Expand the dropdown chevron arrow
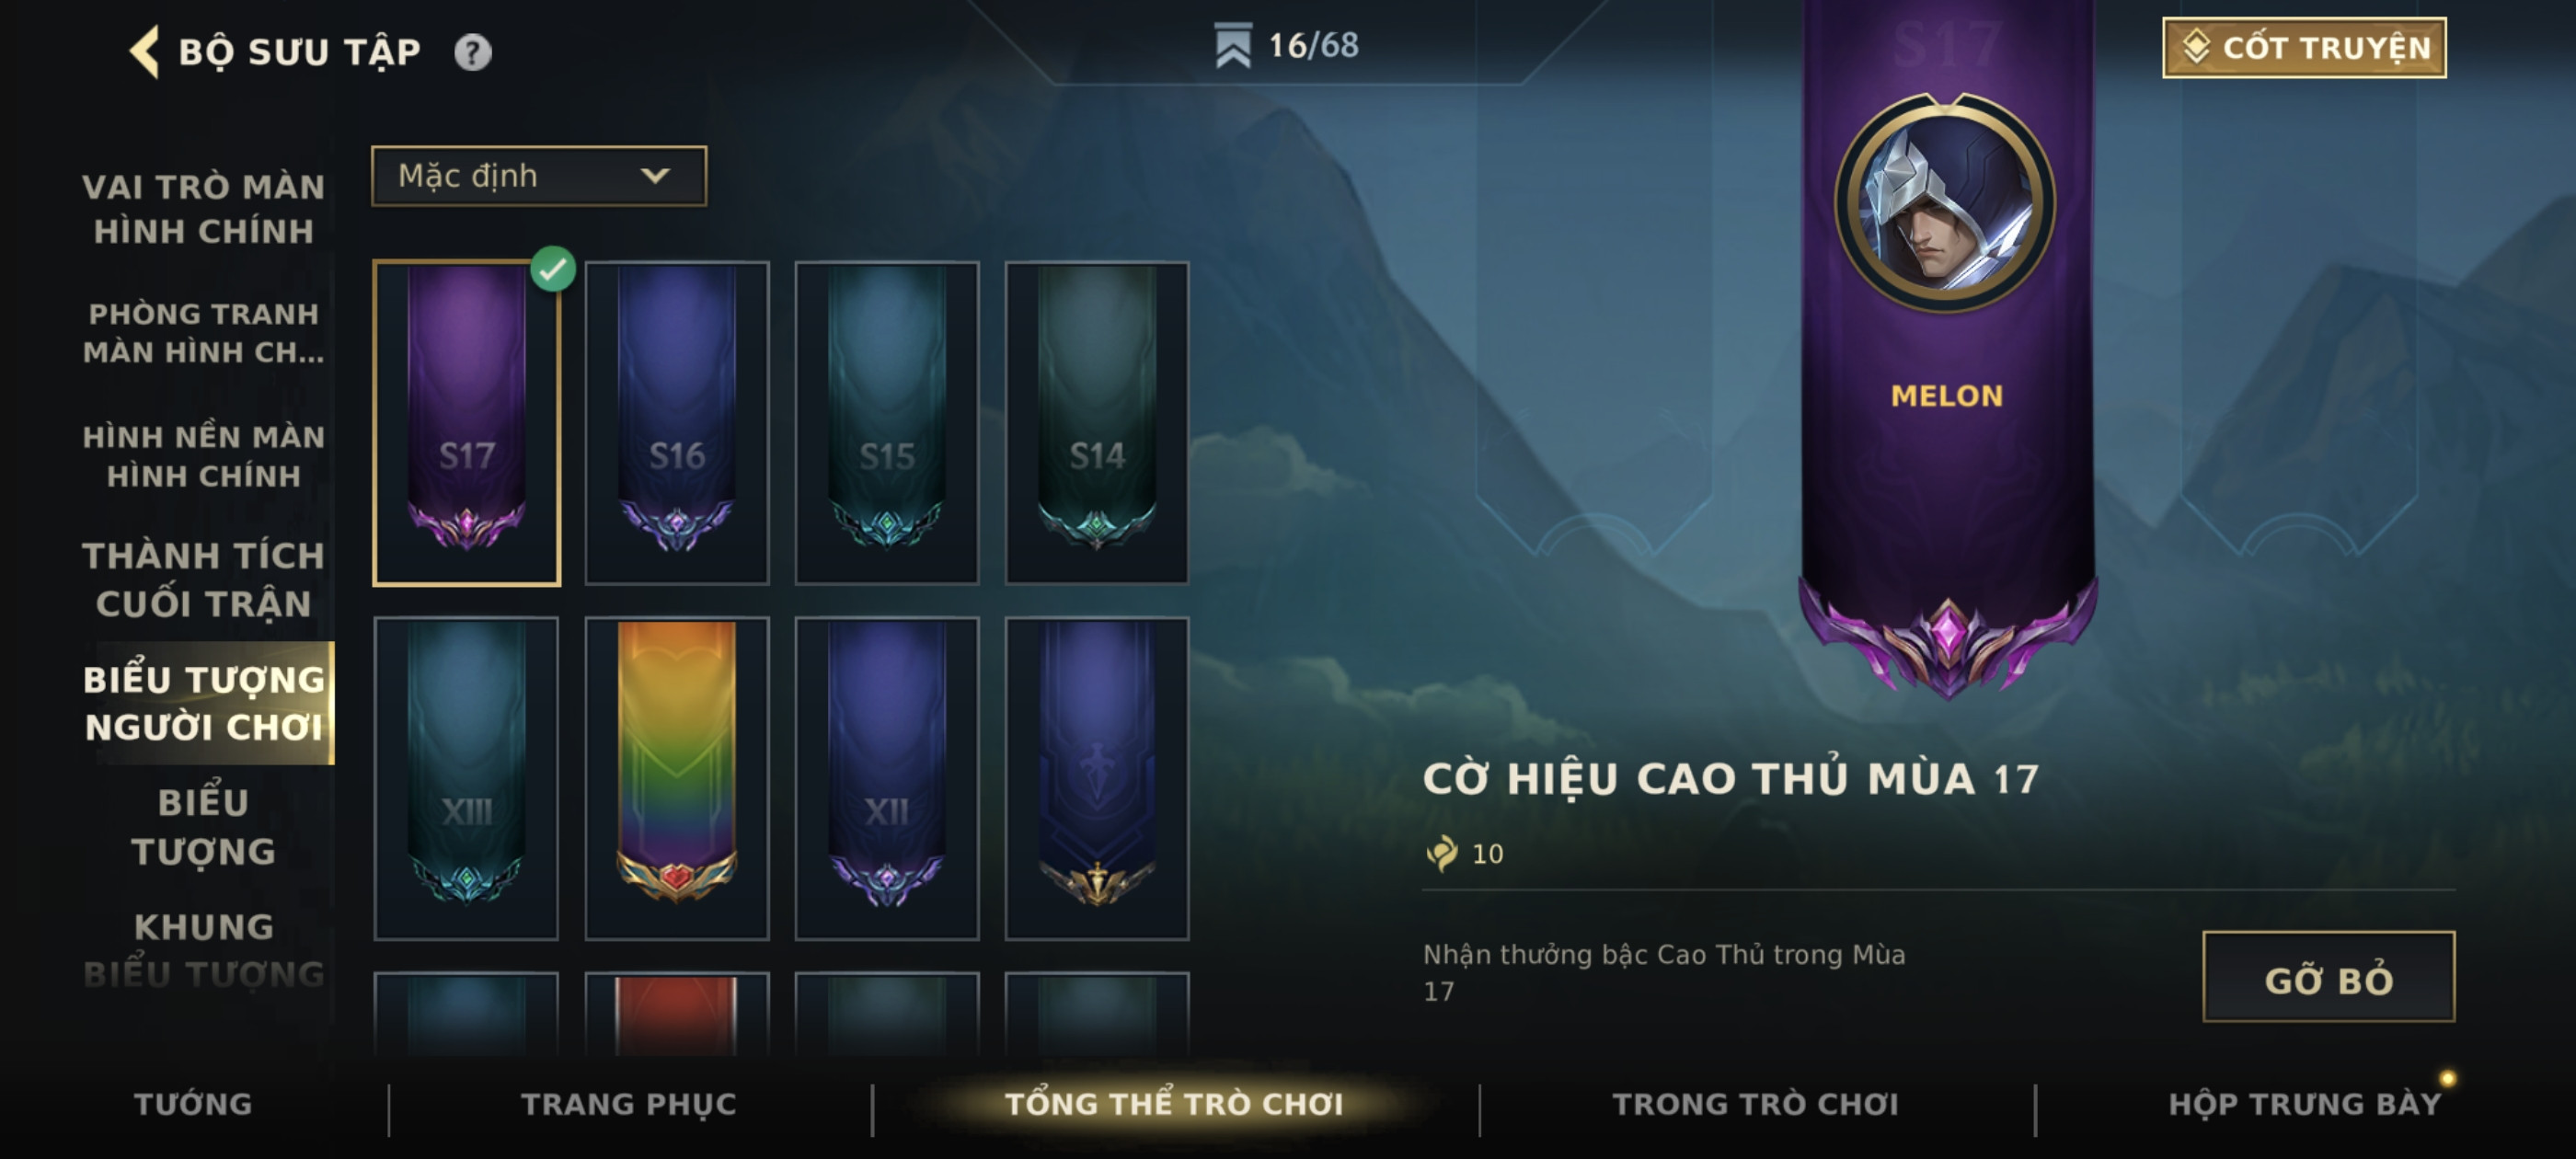 655,176
